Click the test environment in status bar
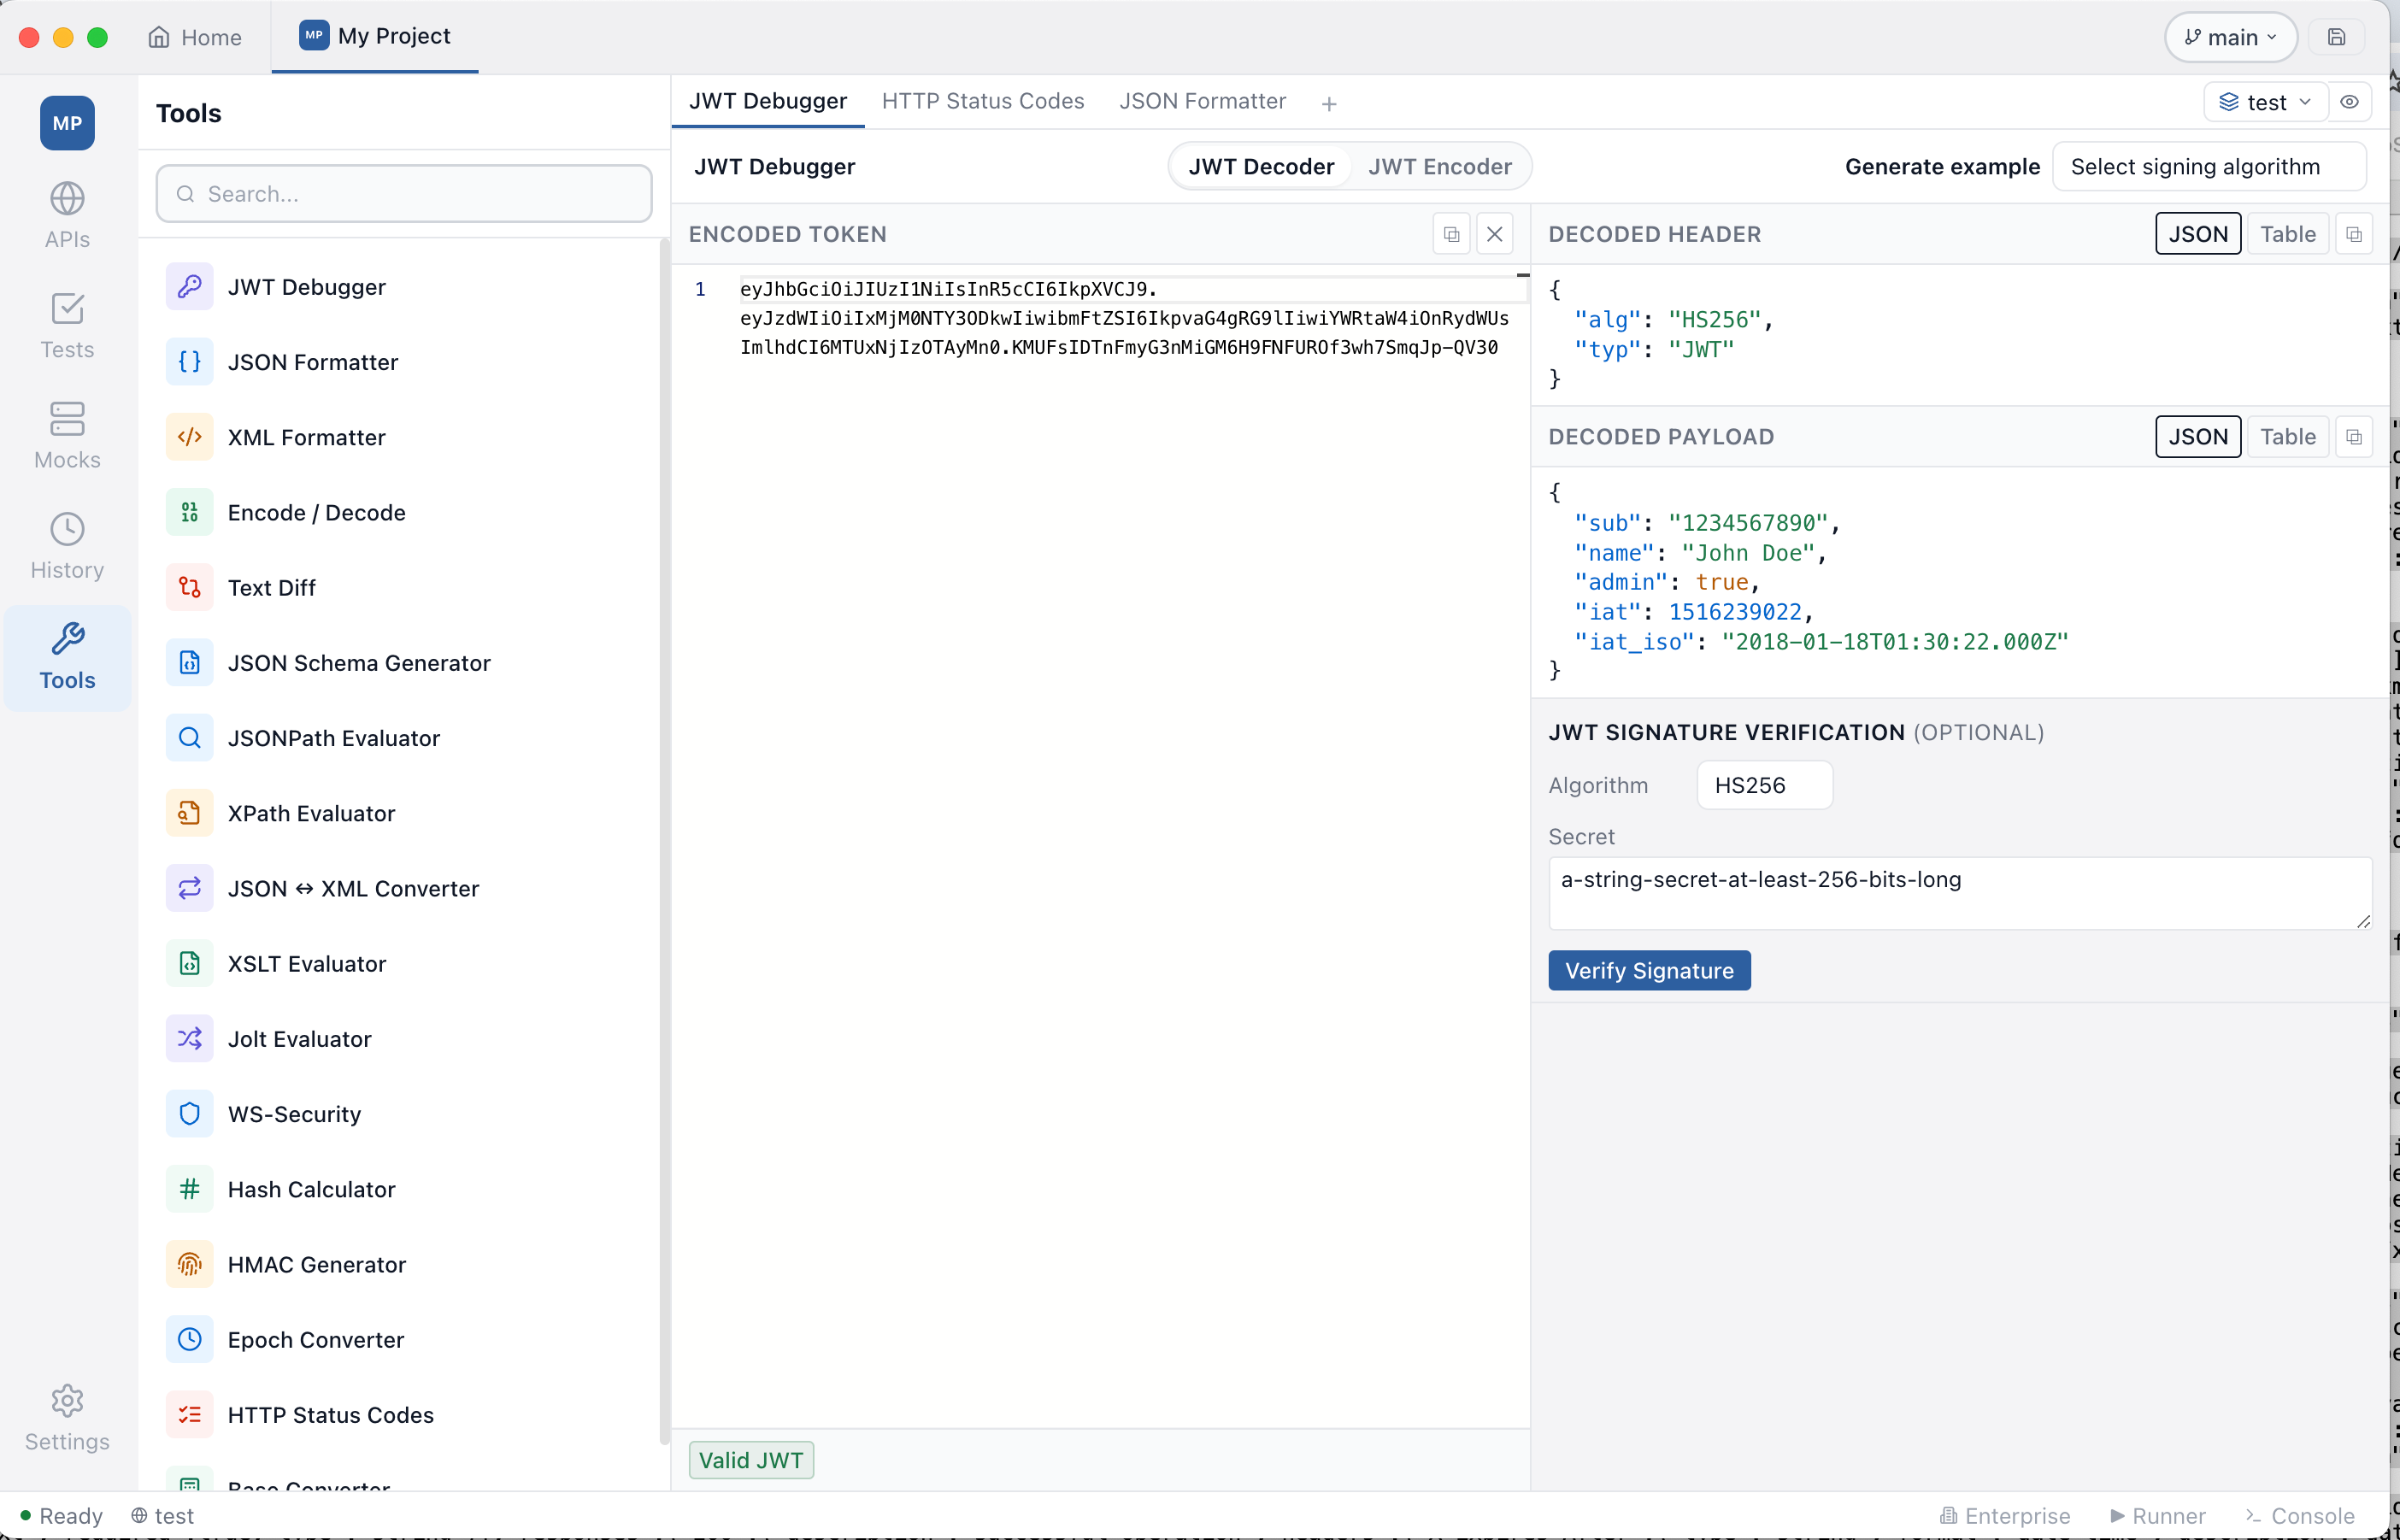Image resolution: width=2400 pixels, height=1540 pixels. (162, 1516)
